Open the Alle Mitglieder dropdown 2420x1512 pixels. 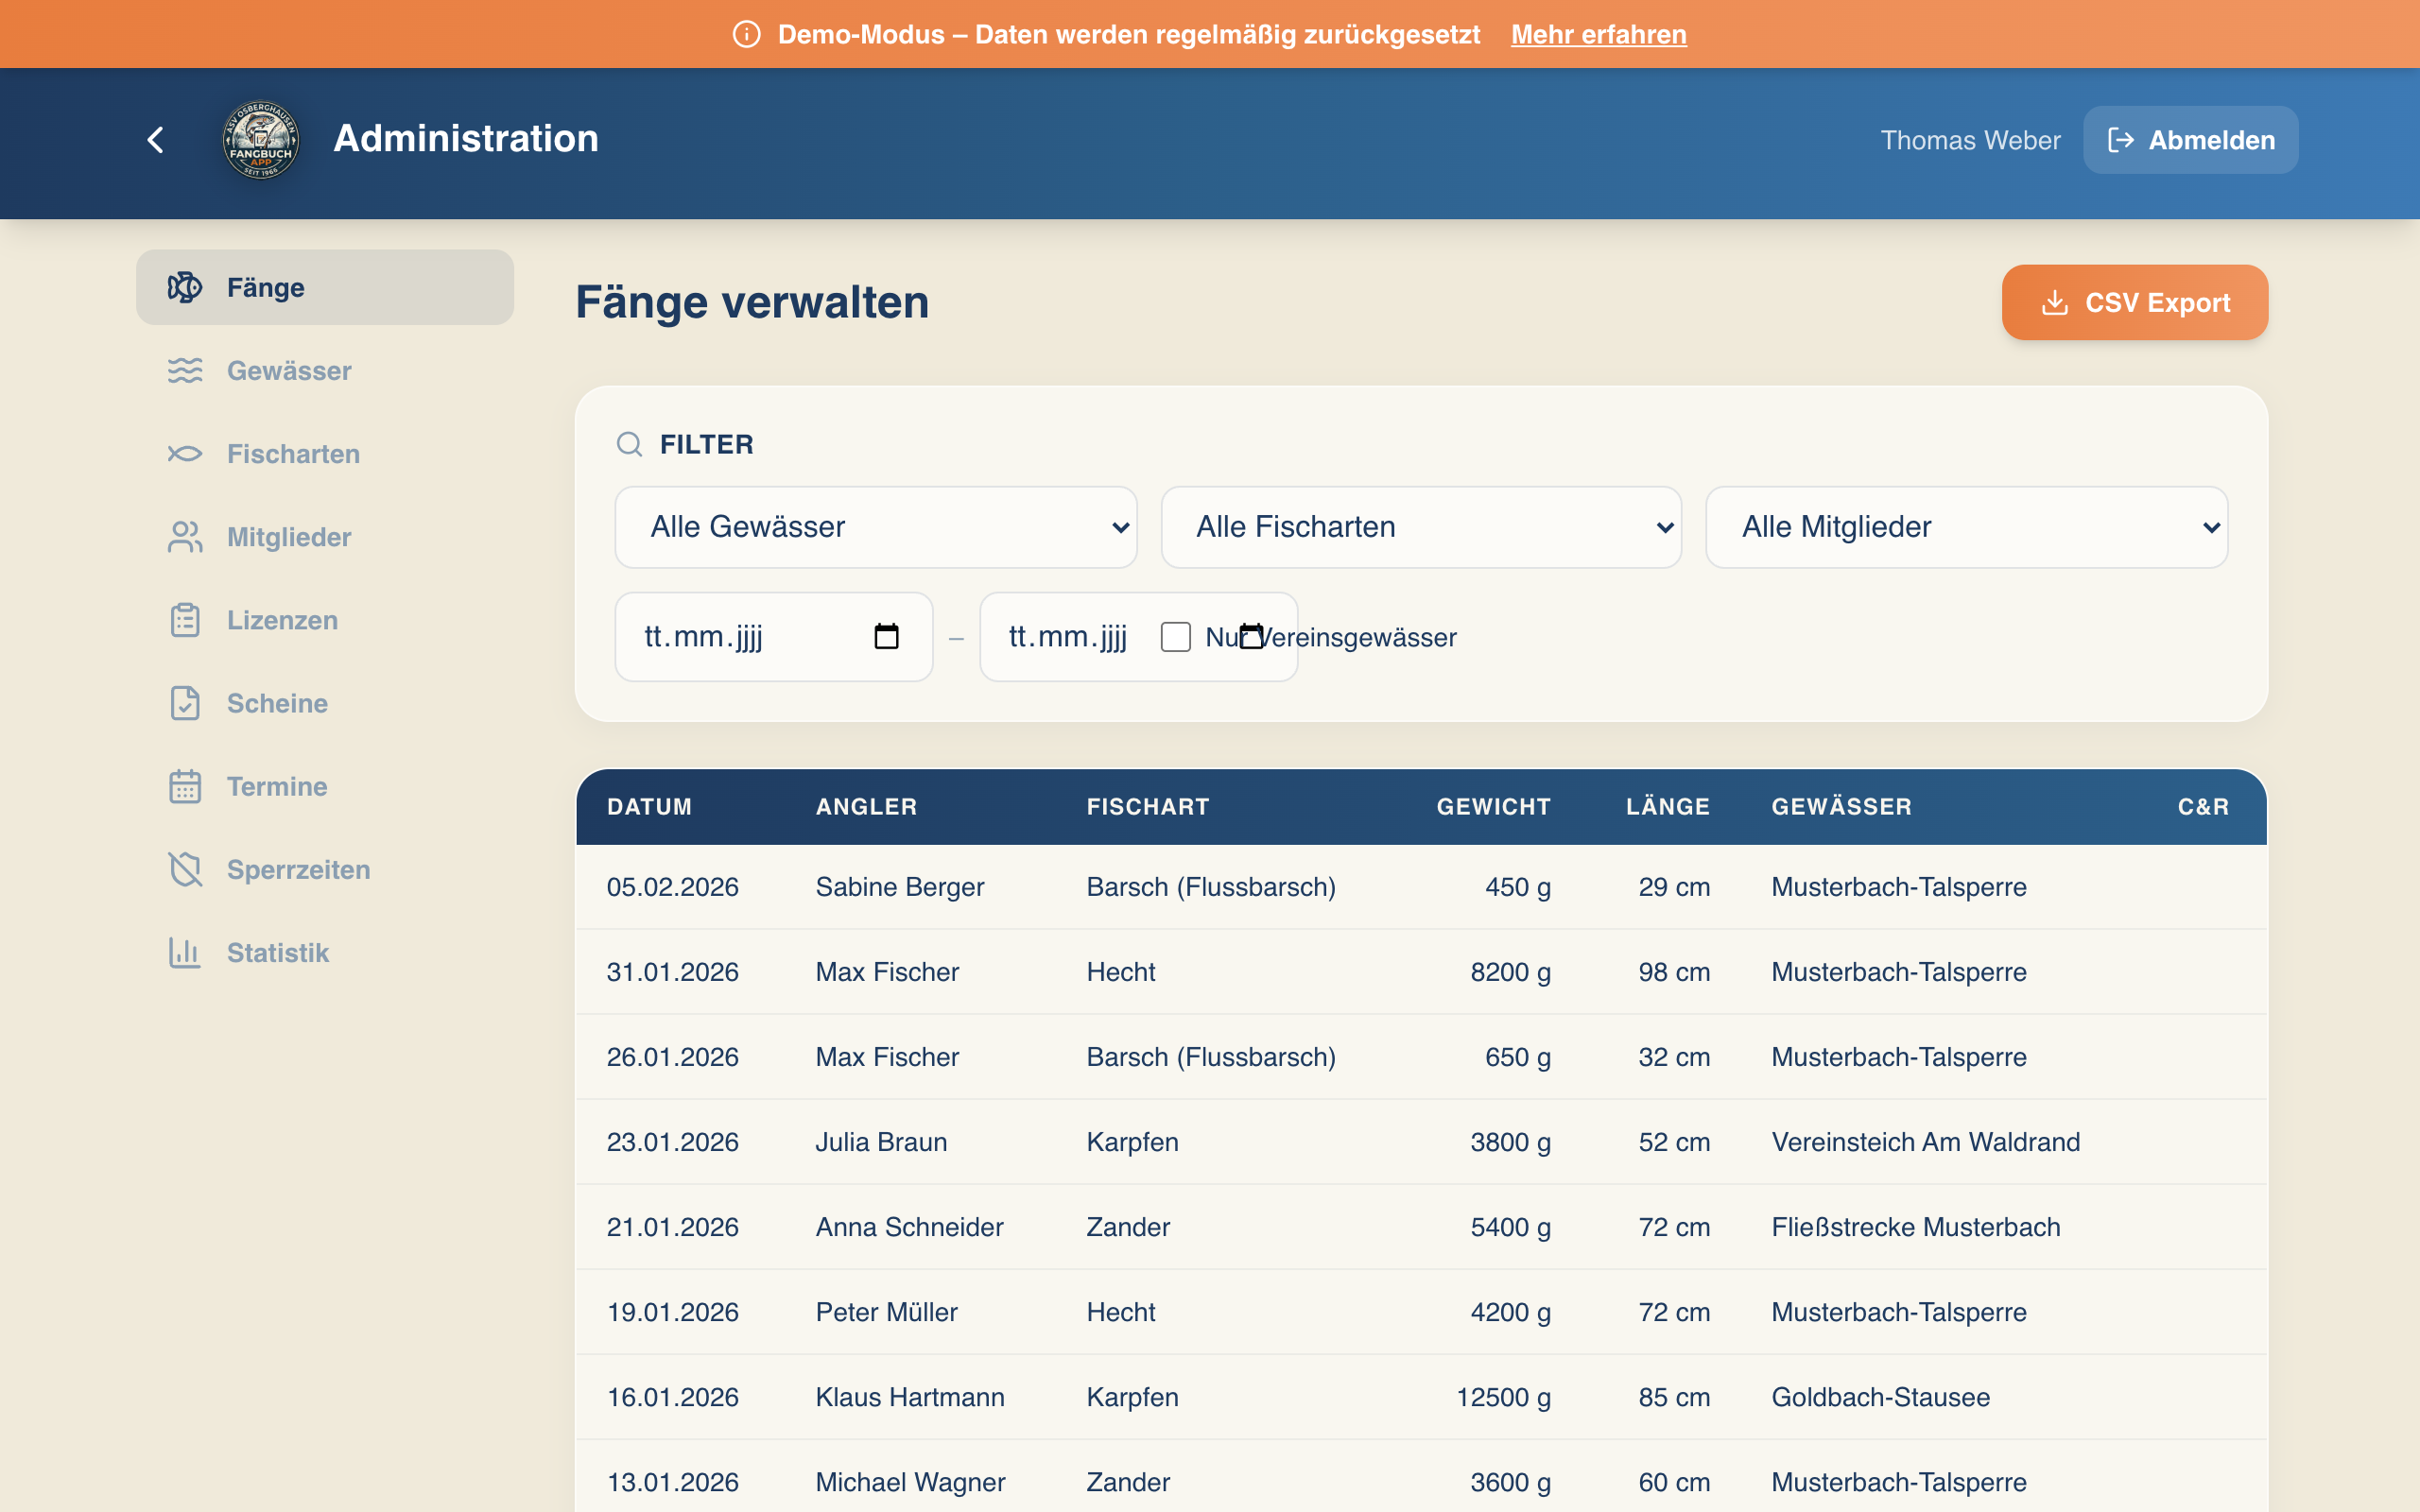coord(1965,527)
